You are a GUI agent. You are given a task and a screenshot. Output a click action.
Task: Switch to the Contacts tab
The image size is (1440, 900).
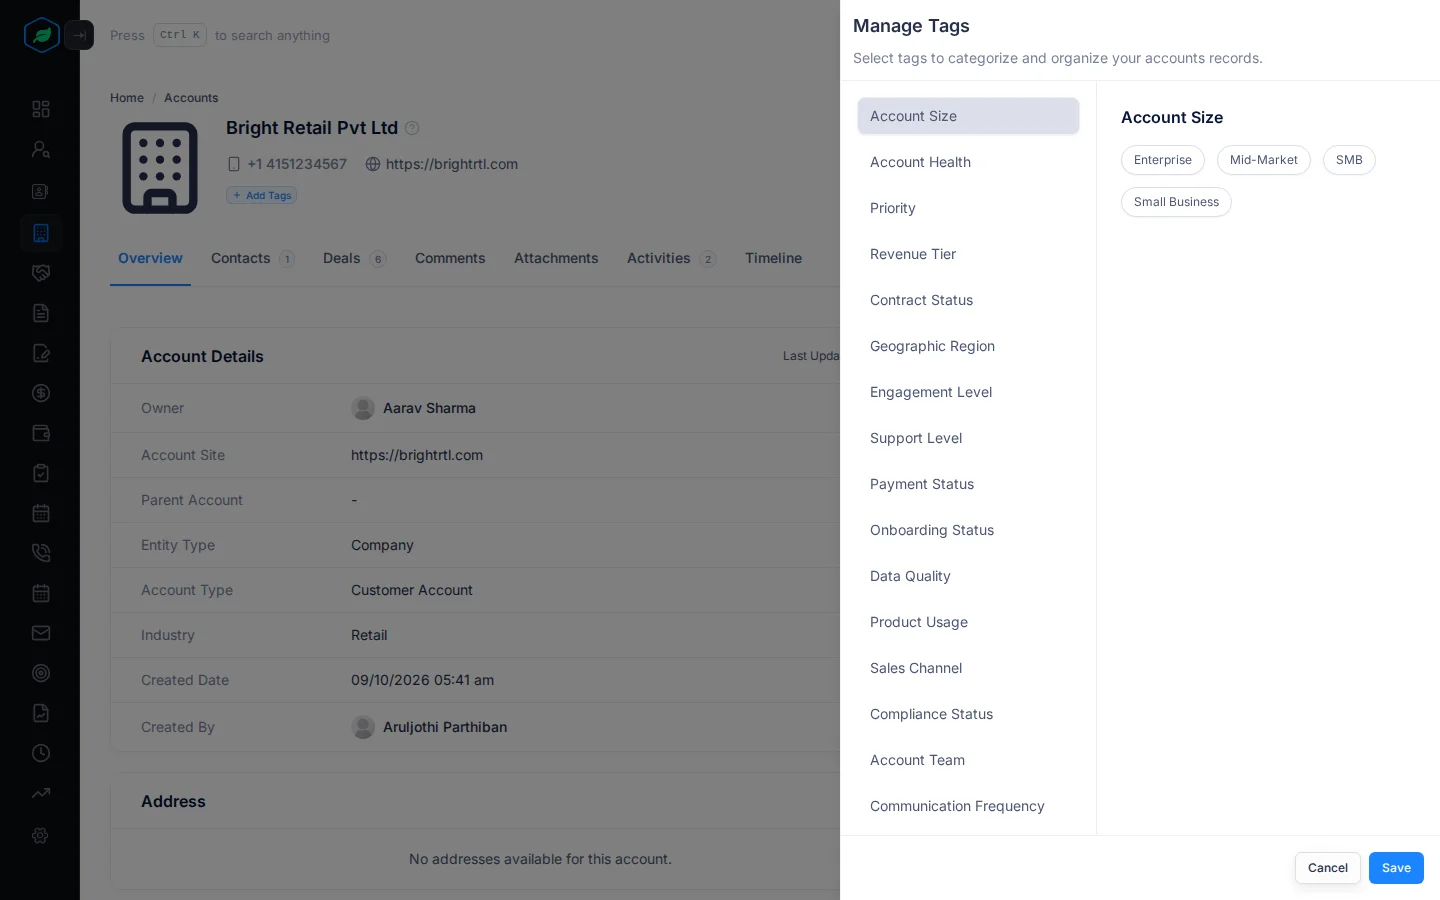click(x=252, y=258)
